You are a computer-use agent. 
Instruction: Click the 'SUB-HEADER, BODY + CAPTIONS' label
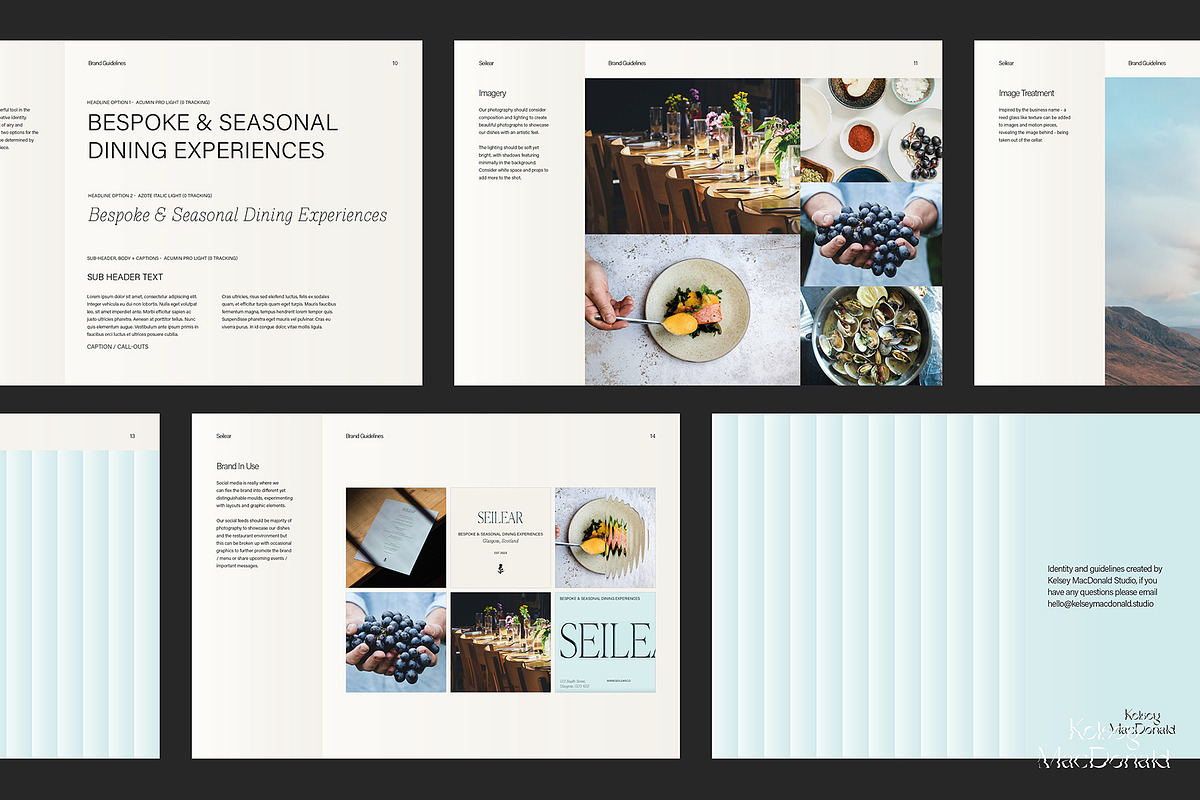point(162,258)
